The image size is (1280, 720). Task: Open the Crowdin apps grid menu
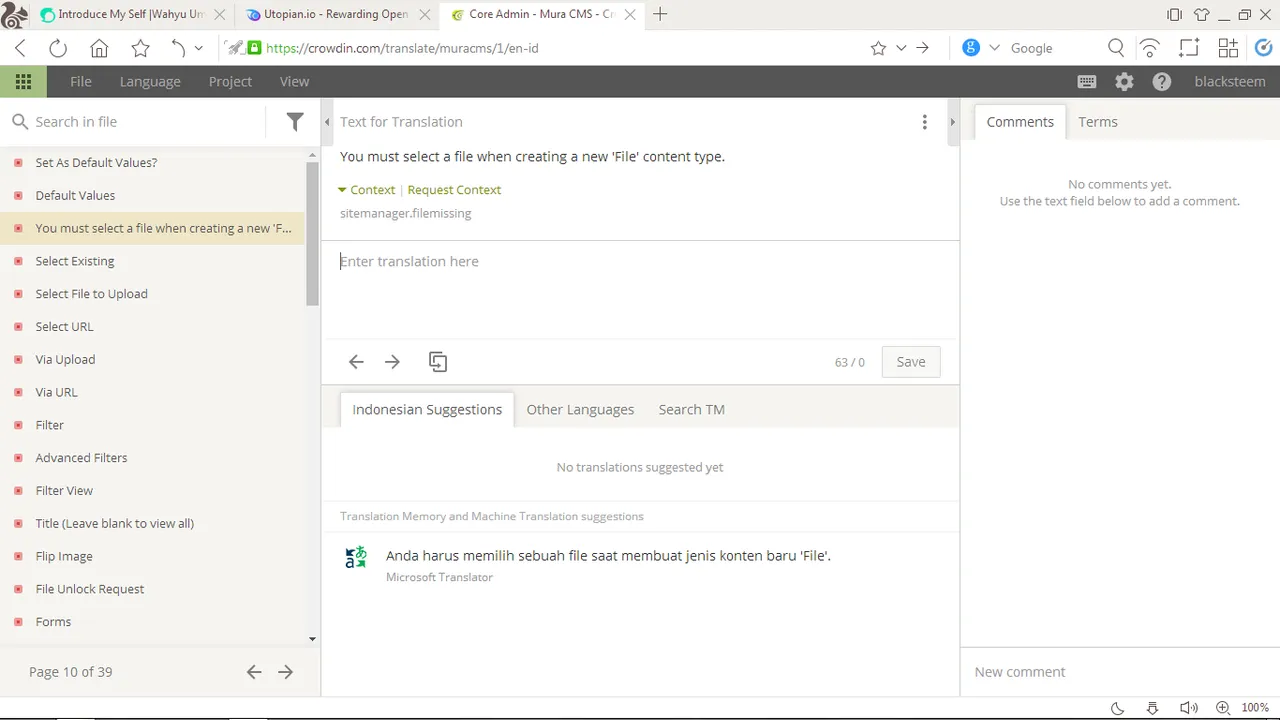pos(23,82)
